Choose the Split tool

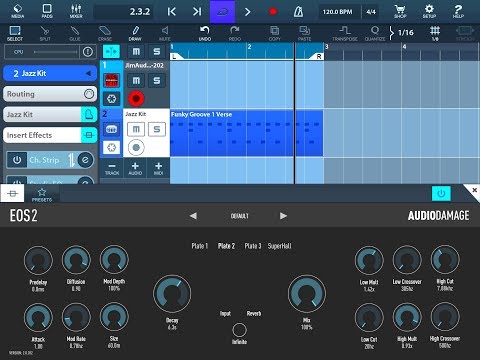click(x=45, y=33)
